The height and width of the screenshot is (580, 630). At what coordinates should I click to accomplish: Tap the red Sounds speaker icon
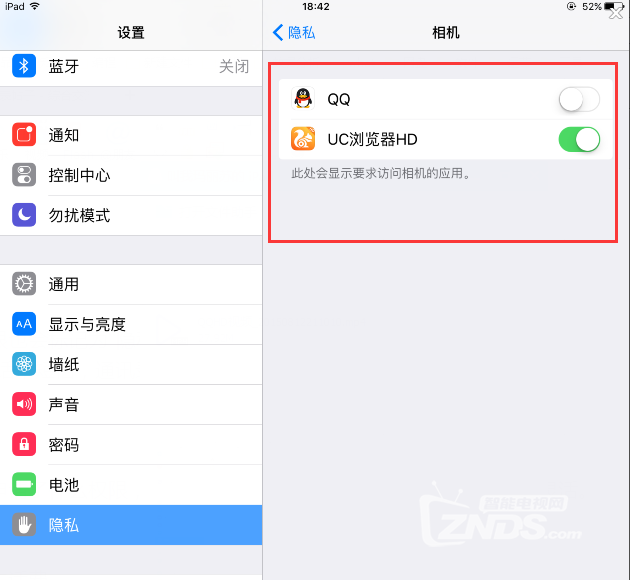[x=24, y=404]
